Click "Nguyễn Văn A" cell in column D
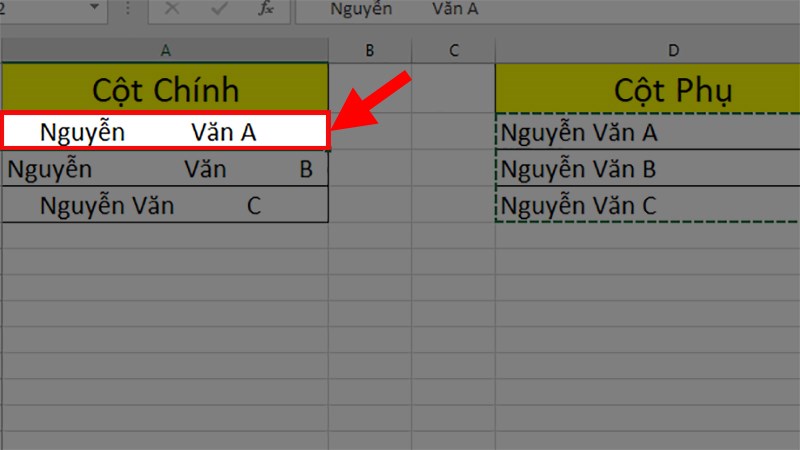800x450 pixels. pyautogui.click(x=647, y=132)
